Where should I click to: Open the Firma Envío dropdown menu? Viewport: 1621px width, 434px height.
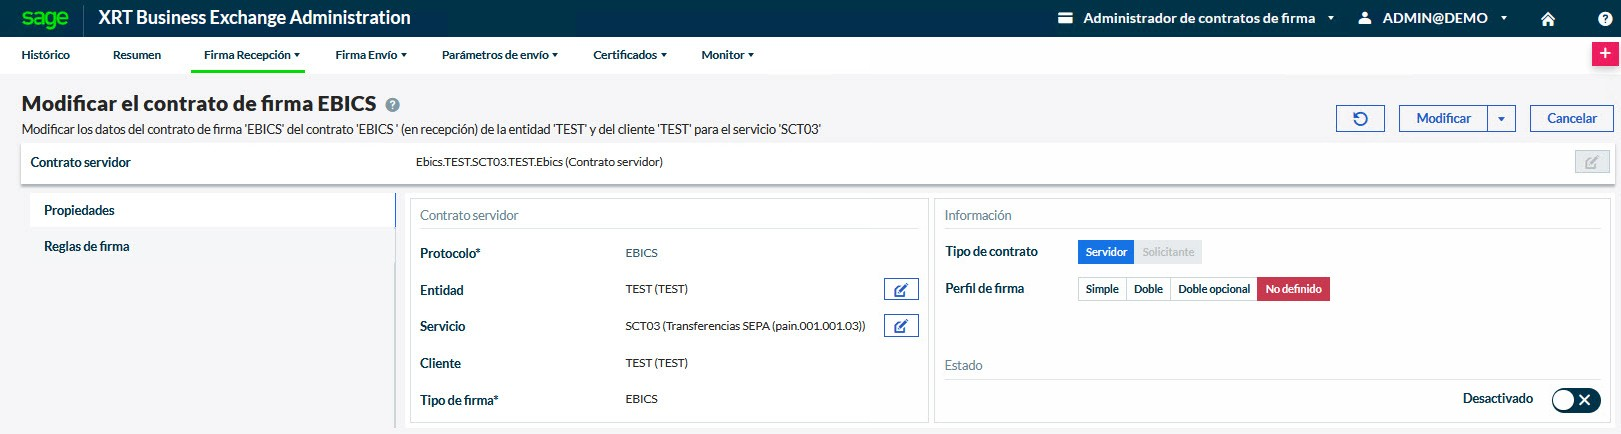click(371, 55)
